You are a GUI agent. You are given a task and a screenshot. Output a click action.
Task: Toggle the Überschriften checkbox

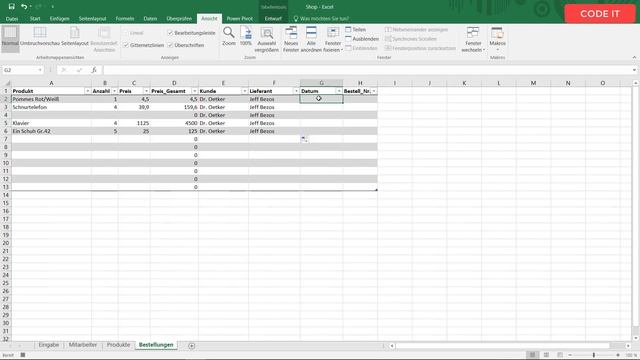pyautogui.click(x=171, y=45)
